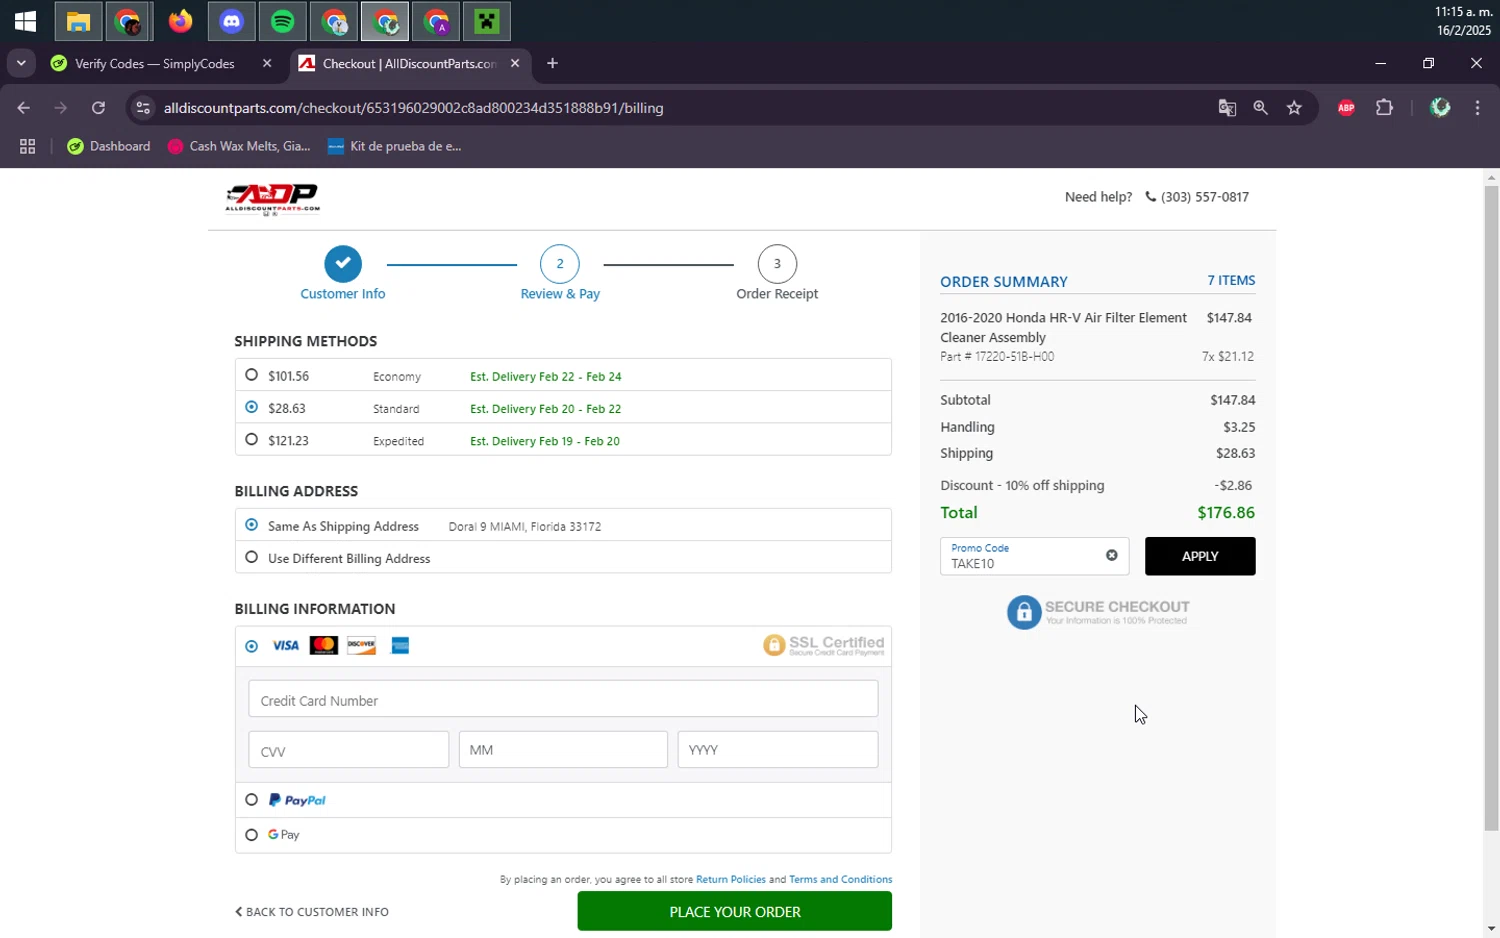Image resolution: width=1500 pixels, height=938 pixels.
Task: Click the page vertical scrollbar
Action: [x=1491, y=508]
